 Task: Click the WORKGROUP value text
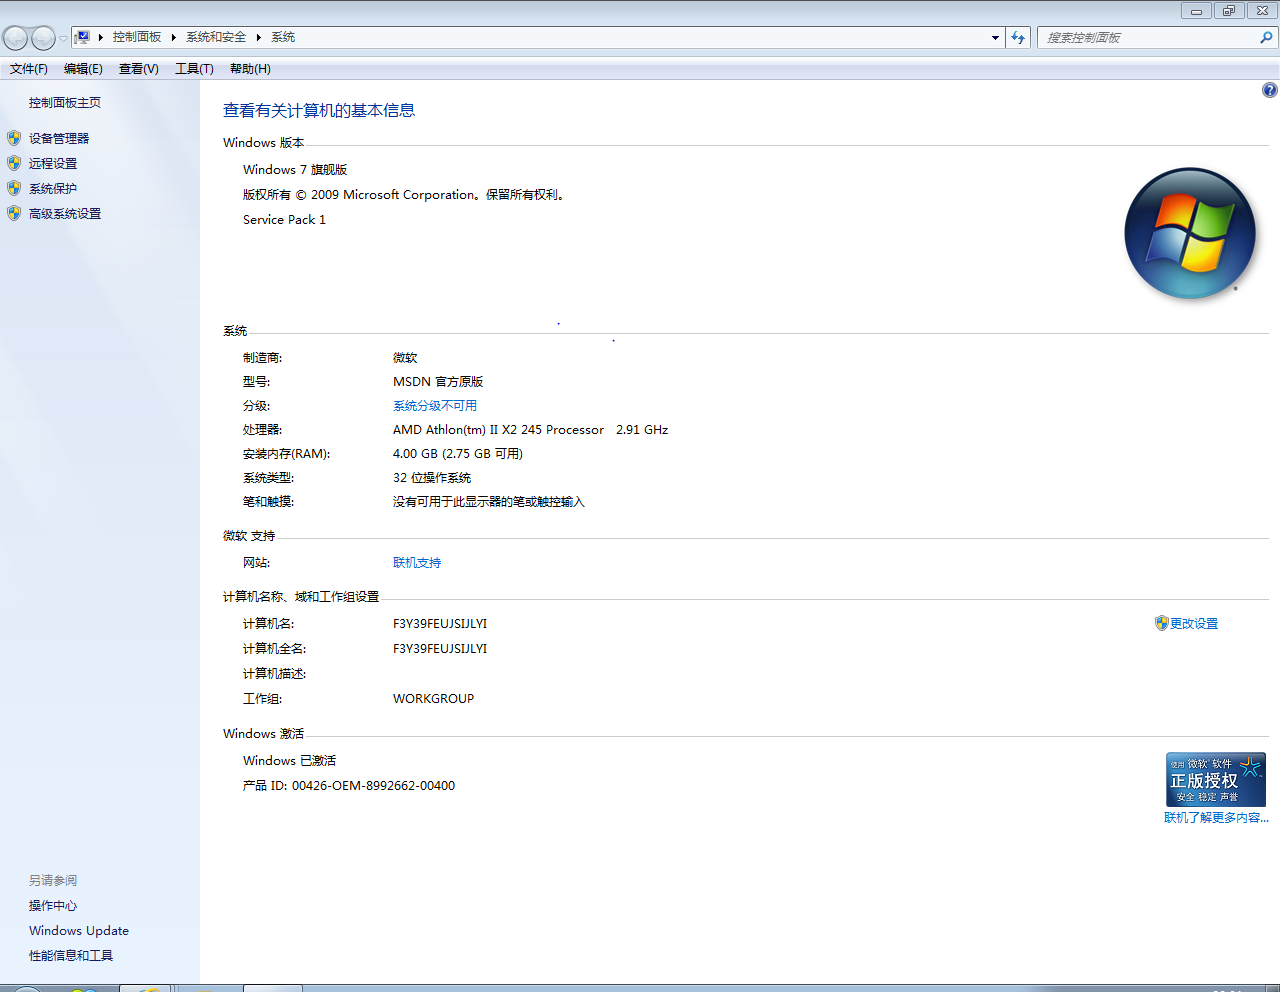433,699
